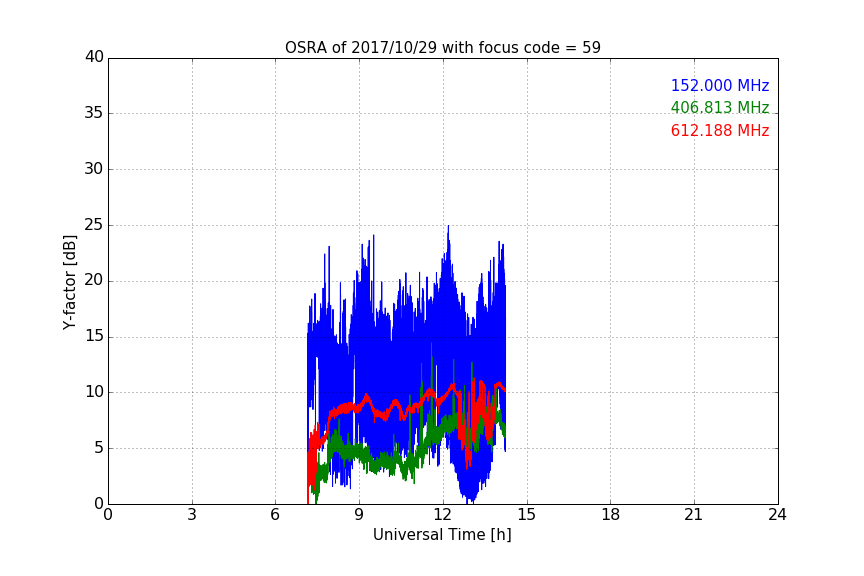Screen dimensions: 864x576
Task: Select the green '406.813 MHz' legend label
Action: [720, 107]
